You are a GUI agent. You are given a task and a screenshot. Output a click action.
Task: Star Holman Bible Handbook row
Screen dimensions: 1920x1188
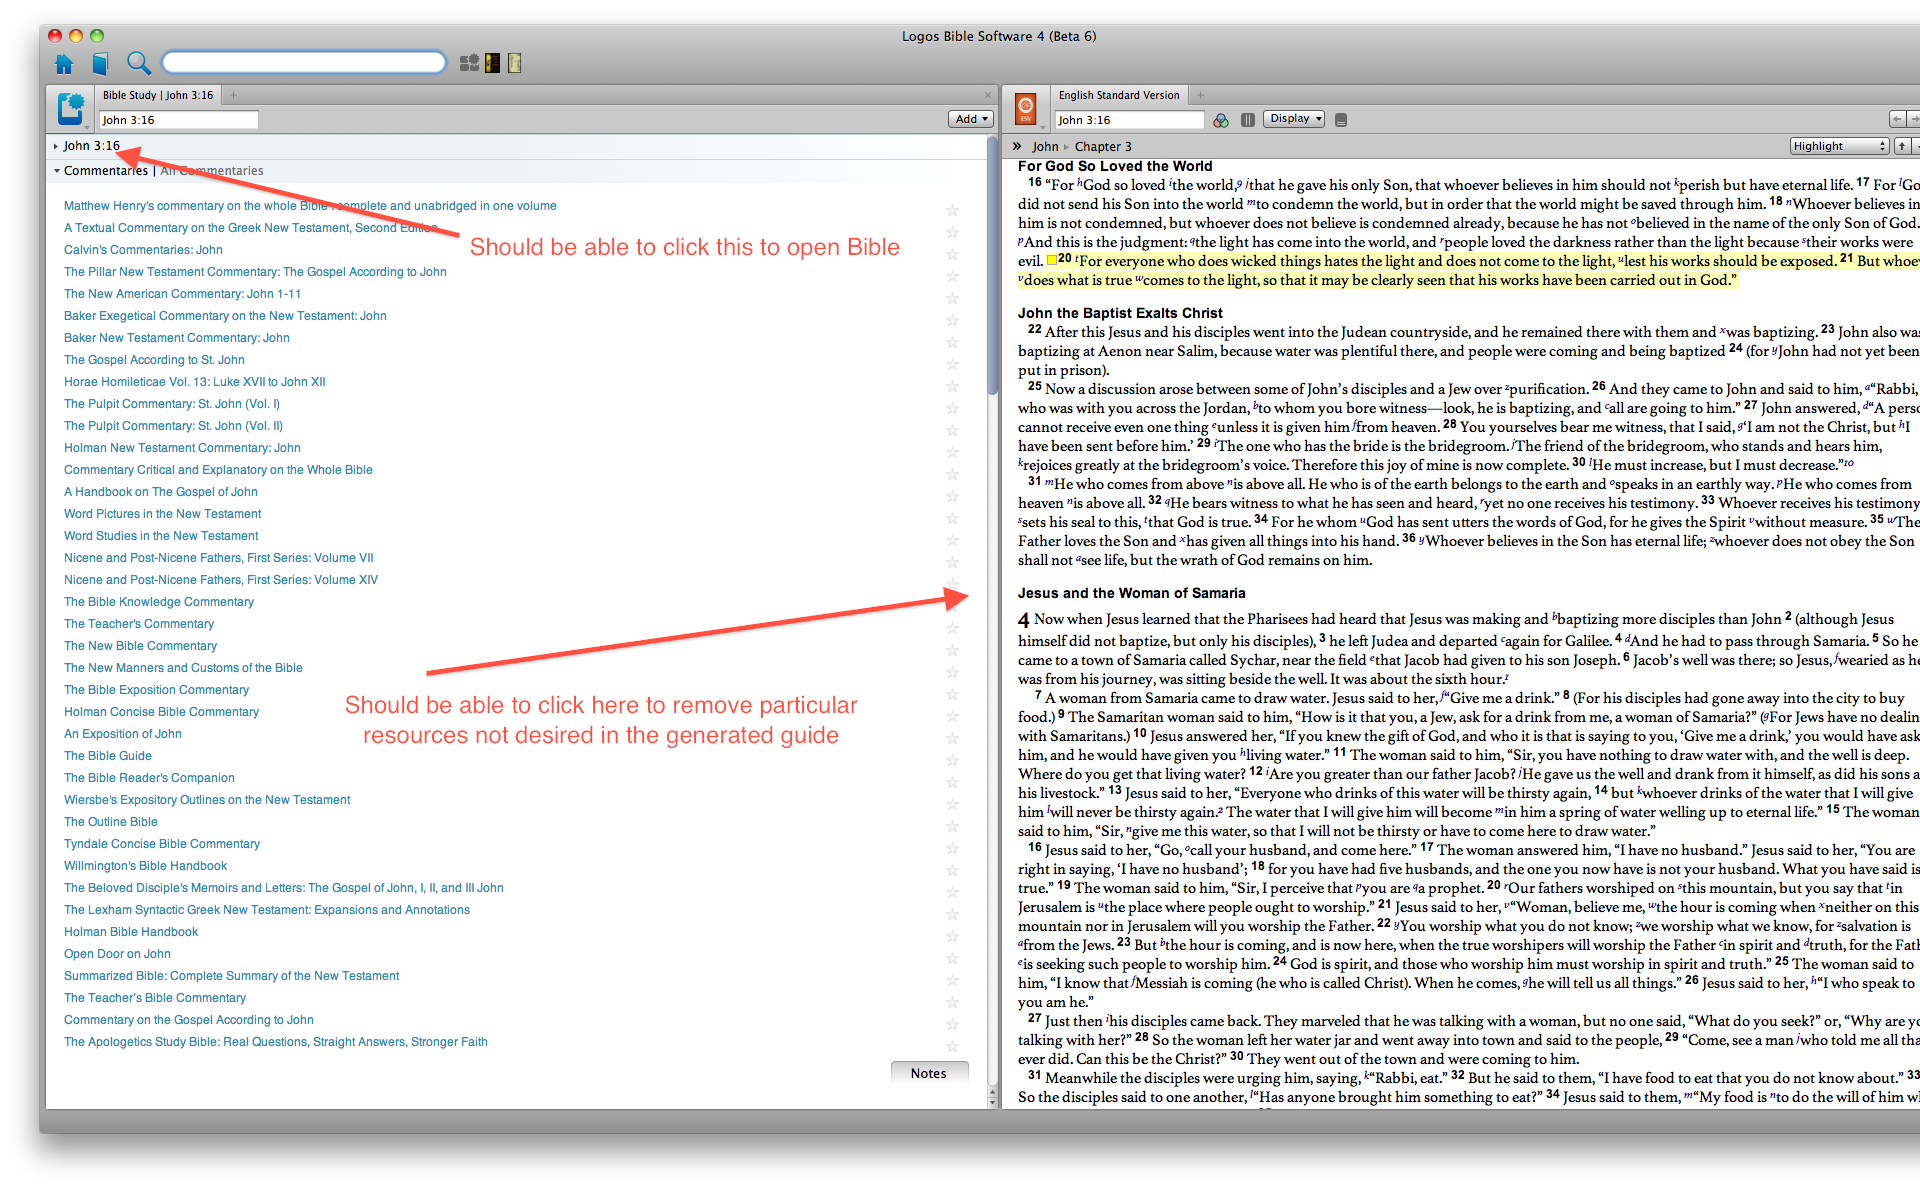click(x=952, y=936)
